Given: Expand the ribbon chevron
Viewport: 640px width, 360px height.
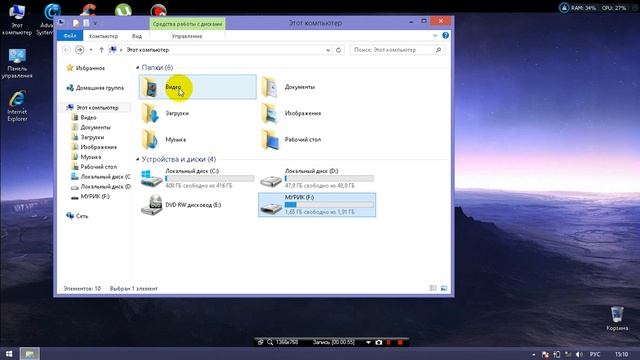Looking at the screenshot, I should pyautogui.click(x=435, y=36).
